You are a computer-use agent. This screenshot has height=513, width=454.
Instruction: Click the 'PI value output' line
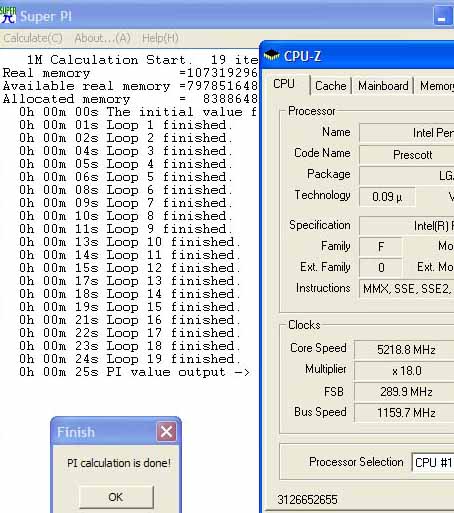(x=134, y=372)
